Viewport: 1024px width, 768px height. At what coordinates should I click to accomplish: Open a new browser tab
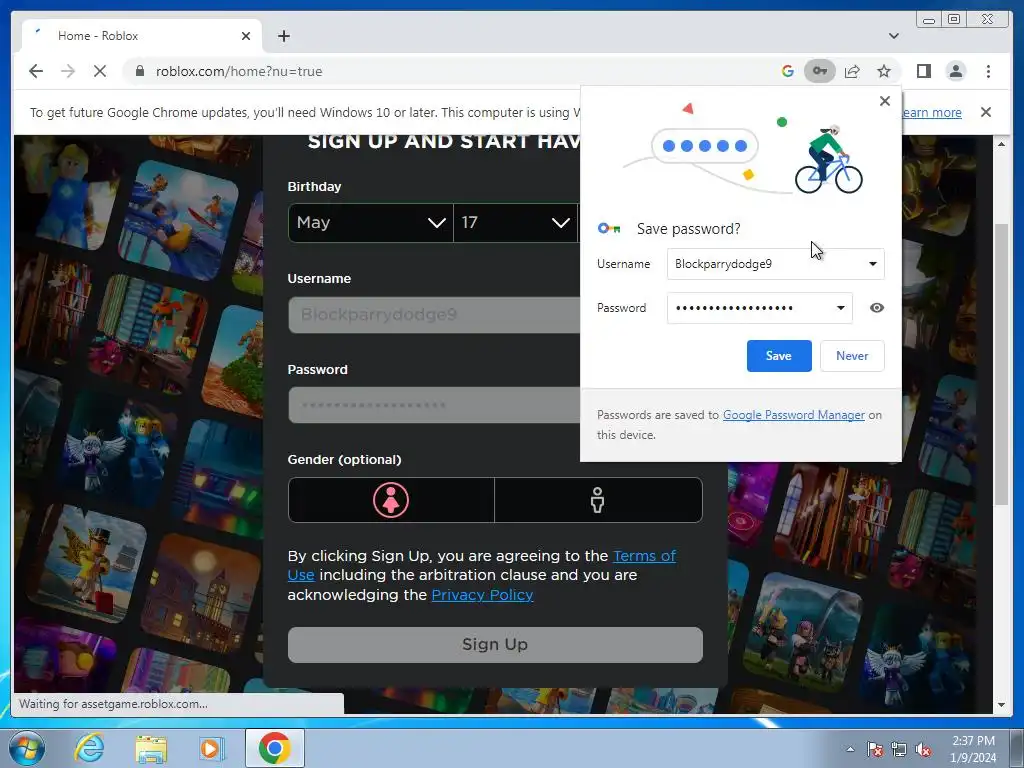[x=283, y=36]
